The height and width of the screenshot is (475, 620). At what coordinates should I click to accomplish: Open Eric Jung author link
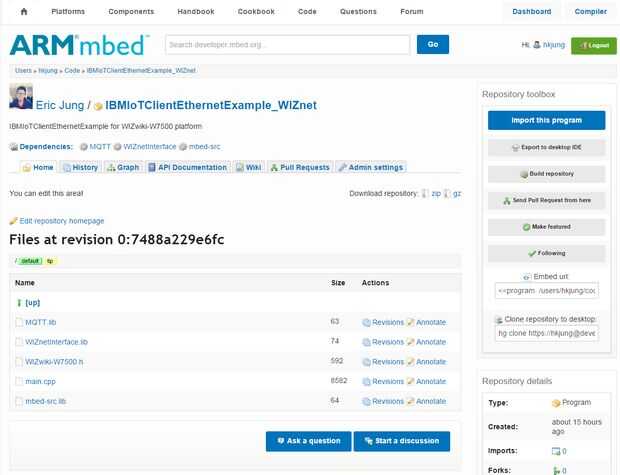[60, 105]
